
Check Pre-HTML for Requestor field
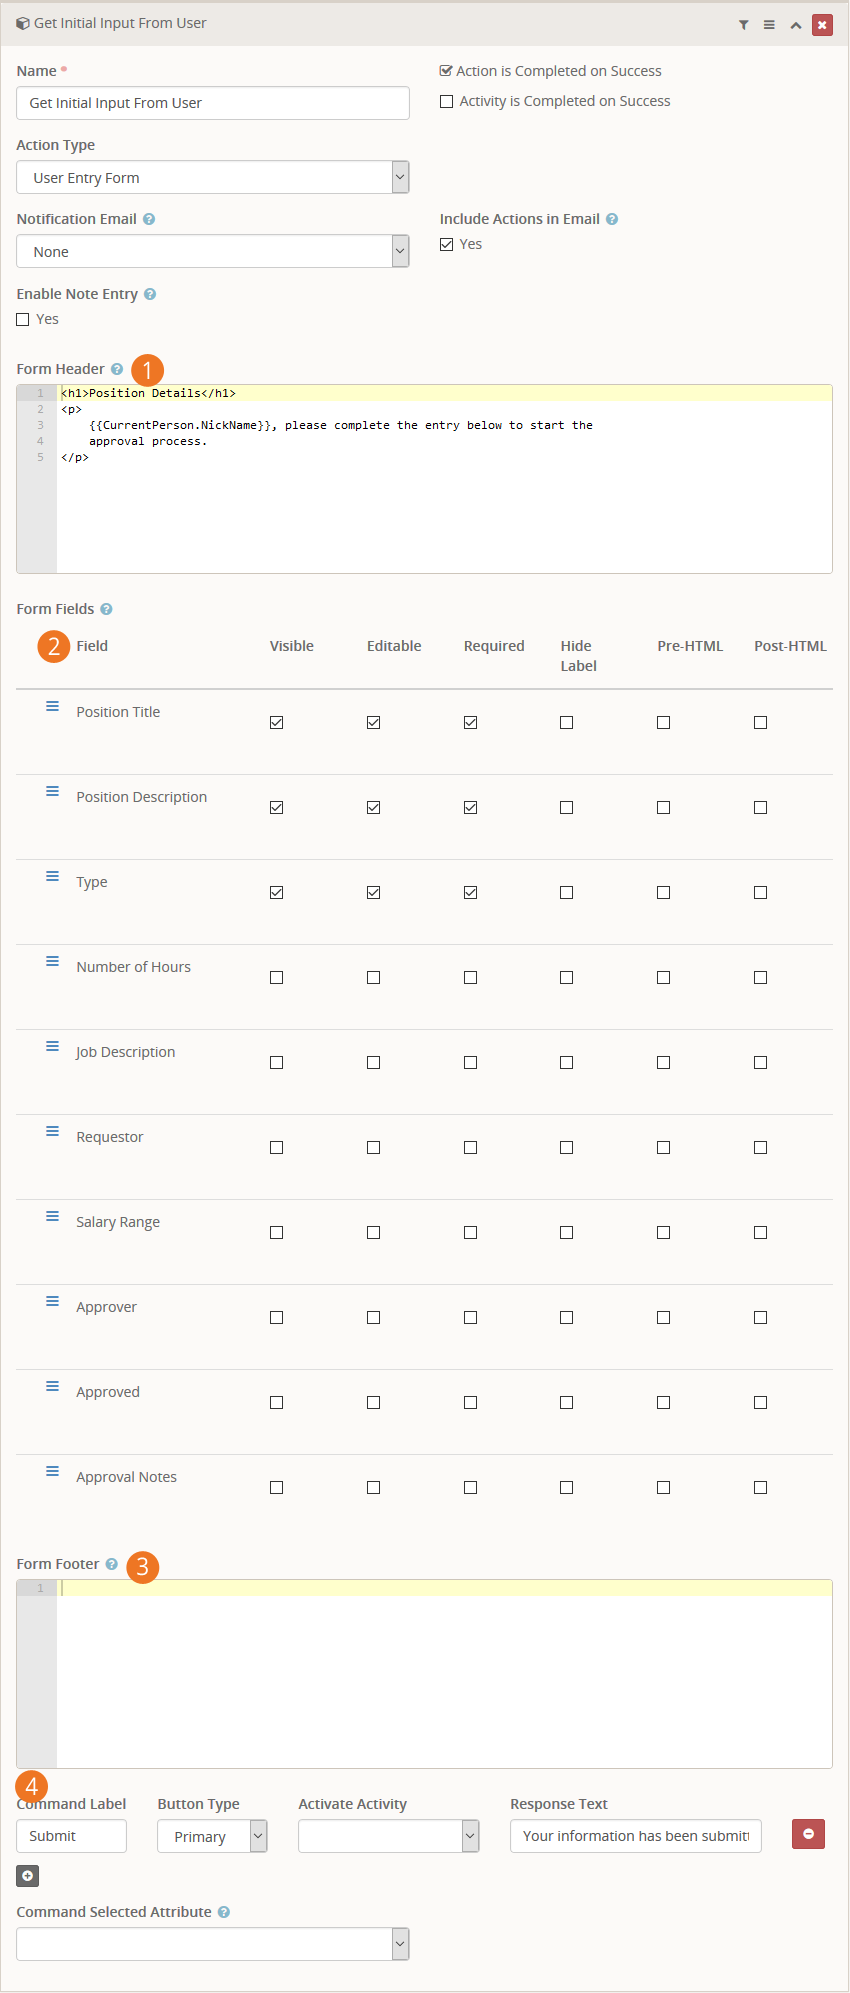click(663, 1147)
